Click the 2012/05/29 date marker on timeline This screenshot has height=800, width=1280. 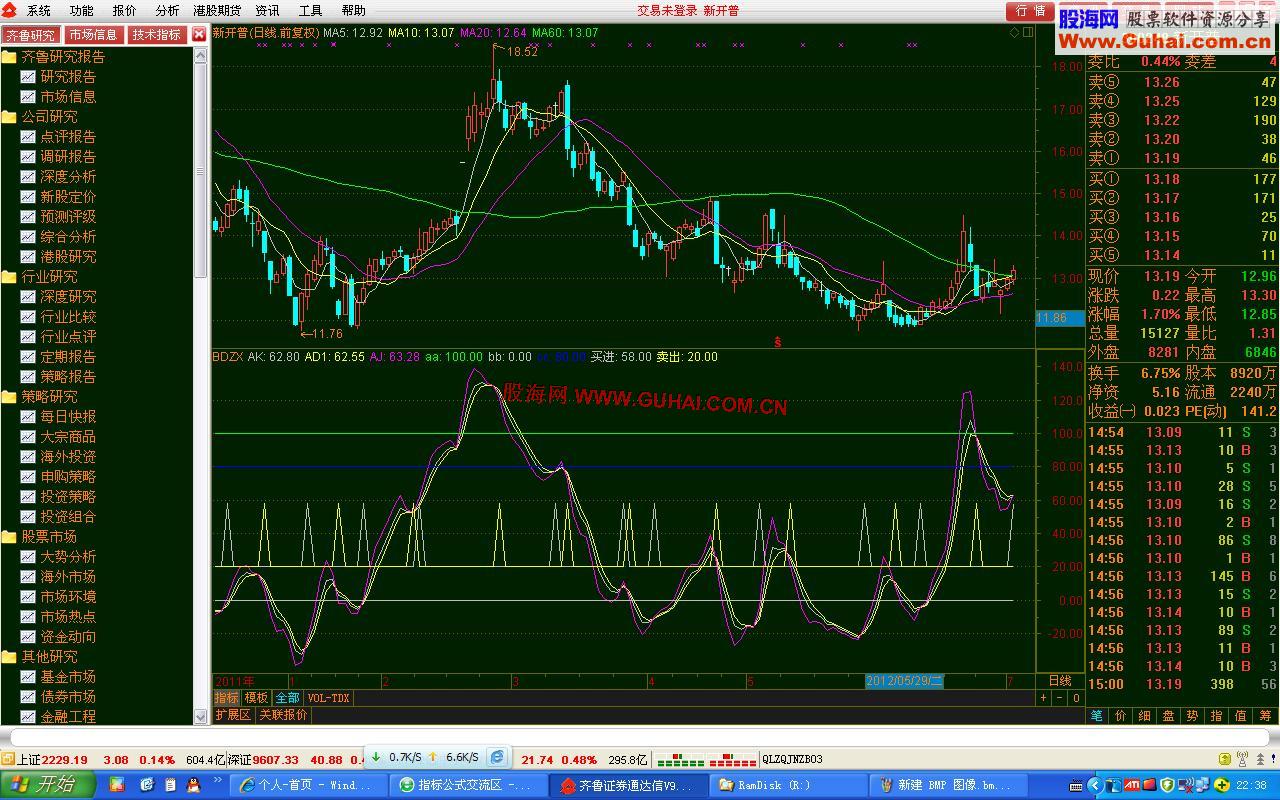(x=904, y=681)
